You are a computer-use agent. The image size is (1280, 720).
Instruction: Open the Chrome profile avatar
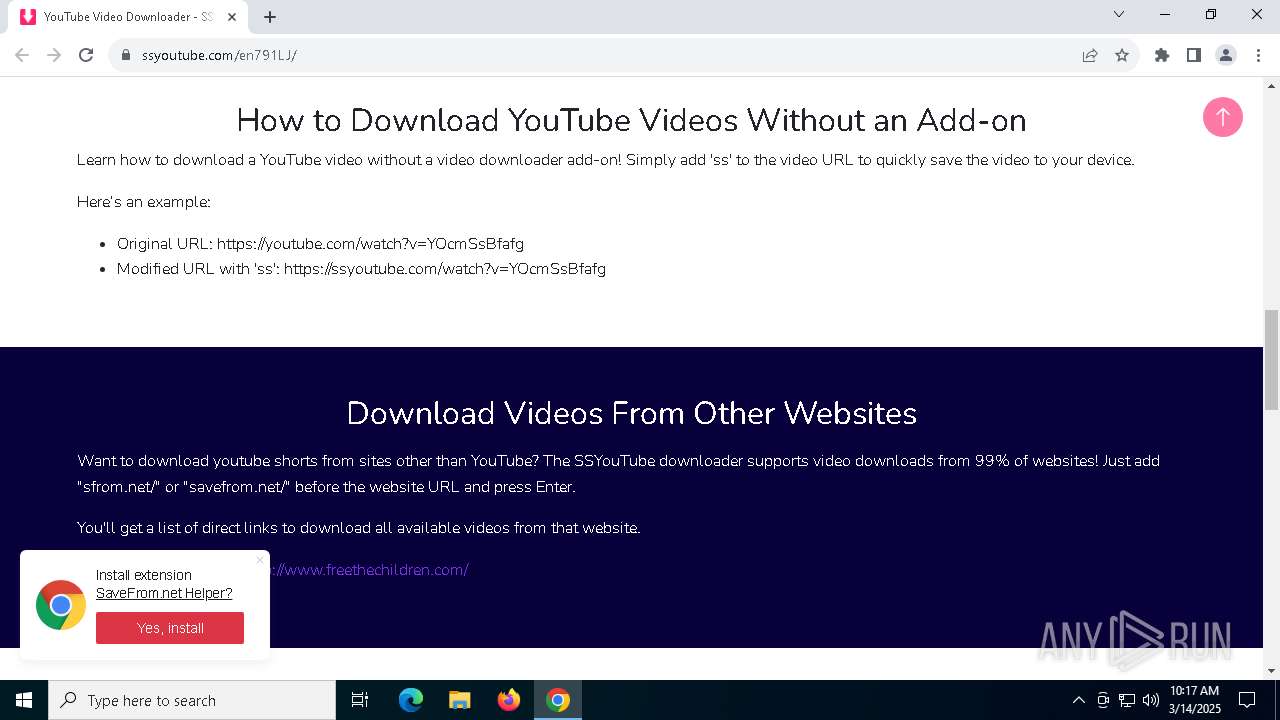click(x=1226, y=55)
